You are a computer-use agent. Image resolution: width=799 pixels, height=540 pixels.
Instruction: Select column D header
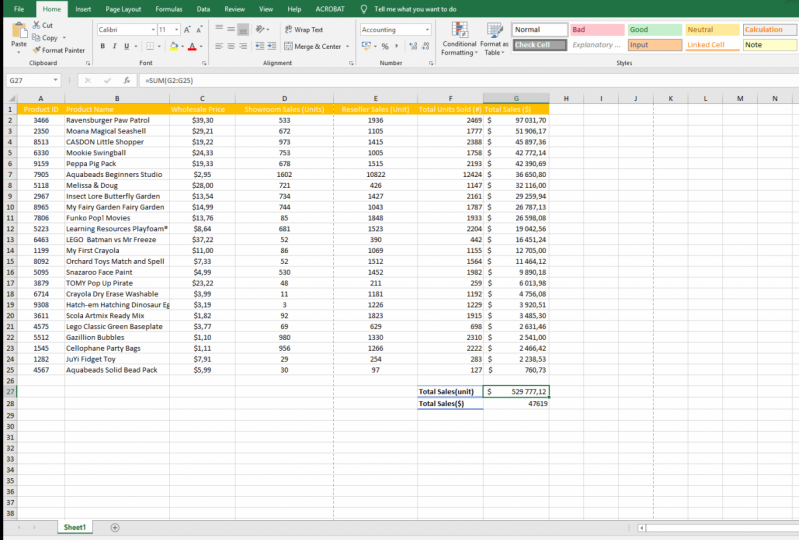coord(284,98)
